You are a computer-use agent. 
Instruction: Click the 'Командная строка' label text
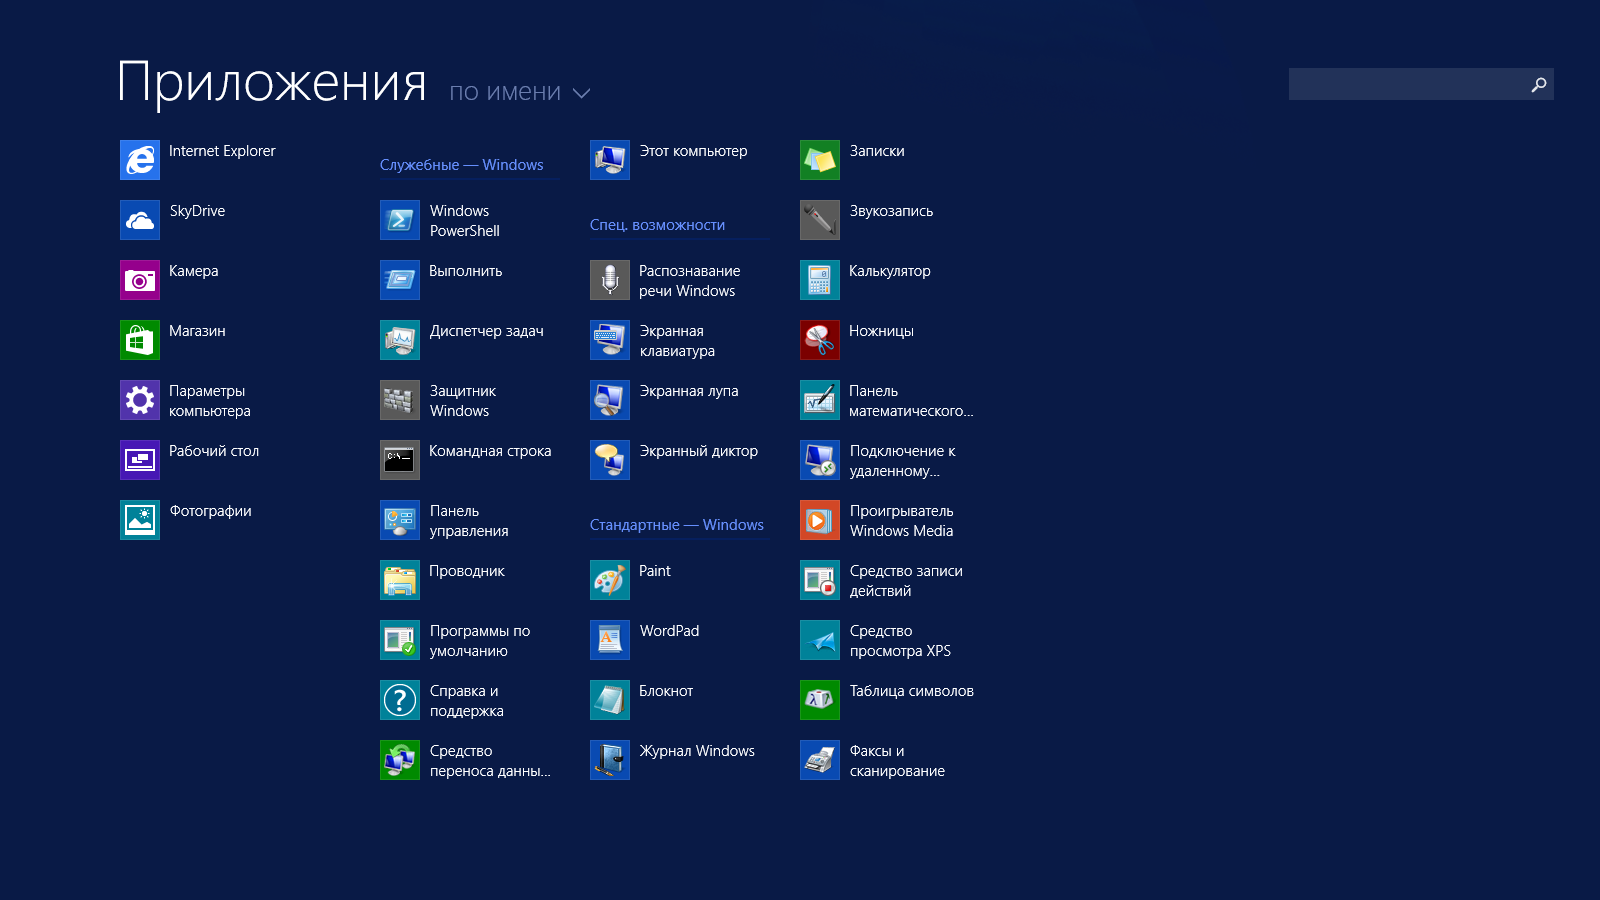coord(490,451)
